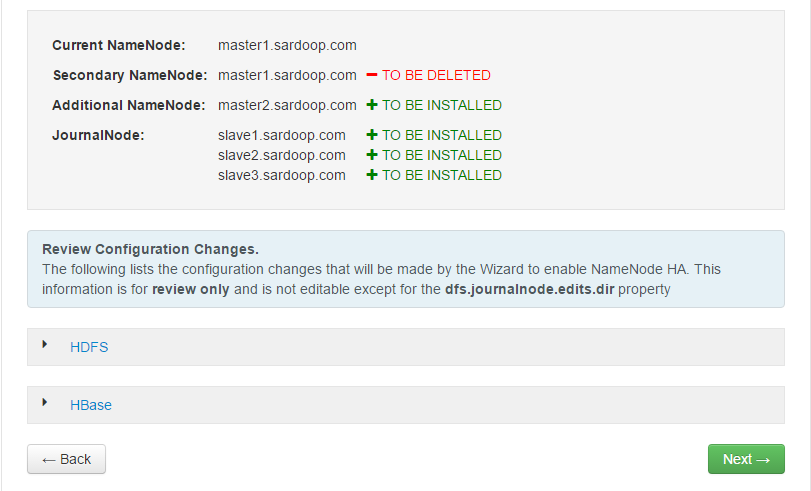Click the red minus icon beside TO BE DELETED
Viewport: 811px width, 491px height.
[x=371, y=75]
